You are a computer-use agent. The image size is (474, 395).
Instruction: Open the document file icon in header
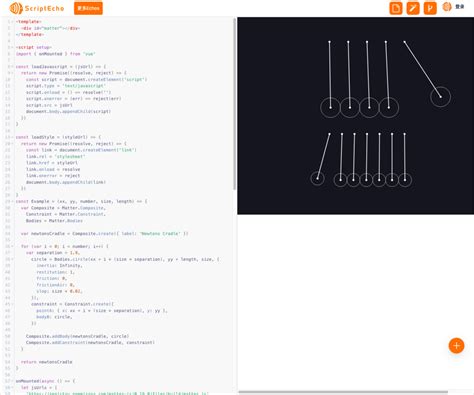coord(396,8)
